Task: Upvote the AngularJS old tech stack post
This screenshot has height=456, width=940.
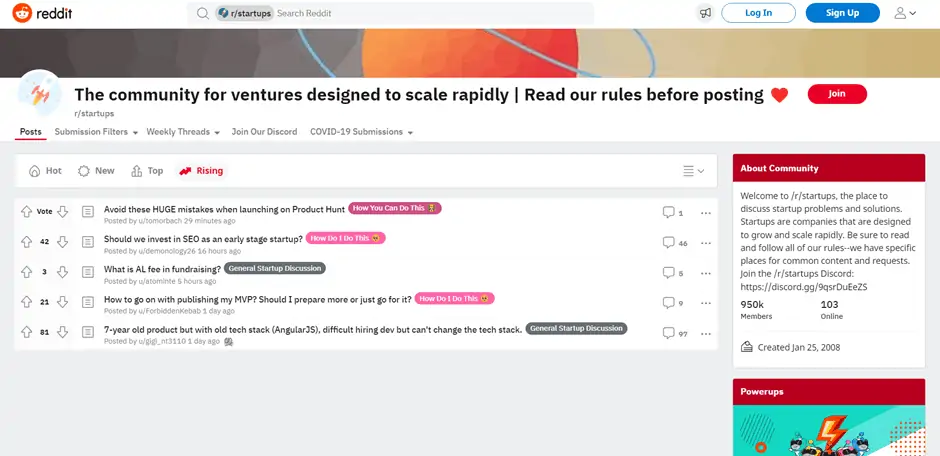Action: [26, 332]
